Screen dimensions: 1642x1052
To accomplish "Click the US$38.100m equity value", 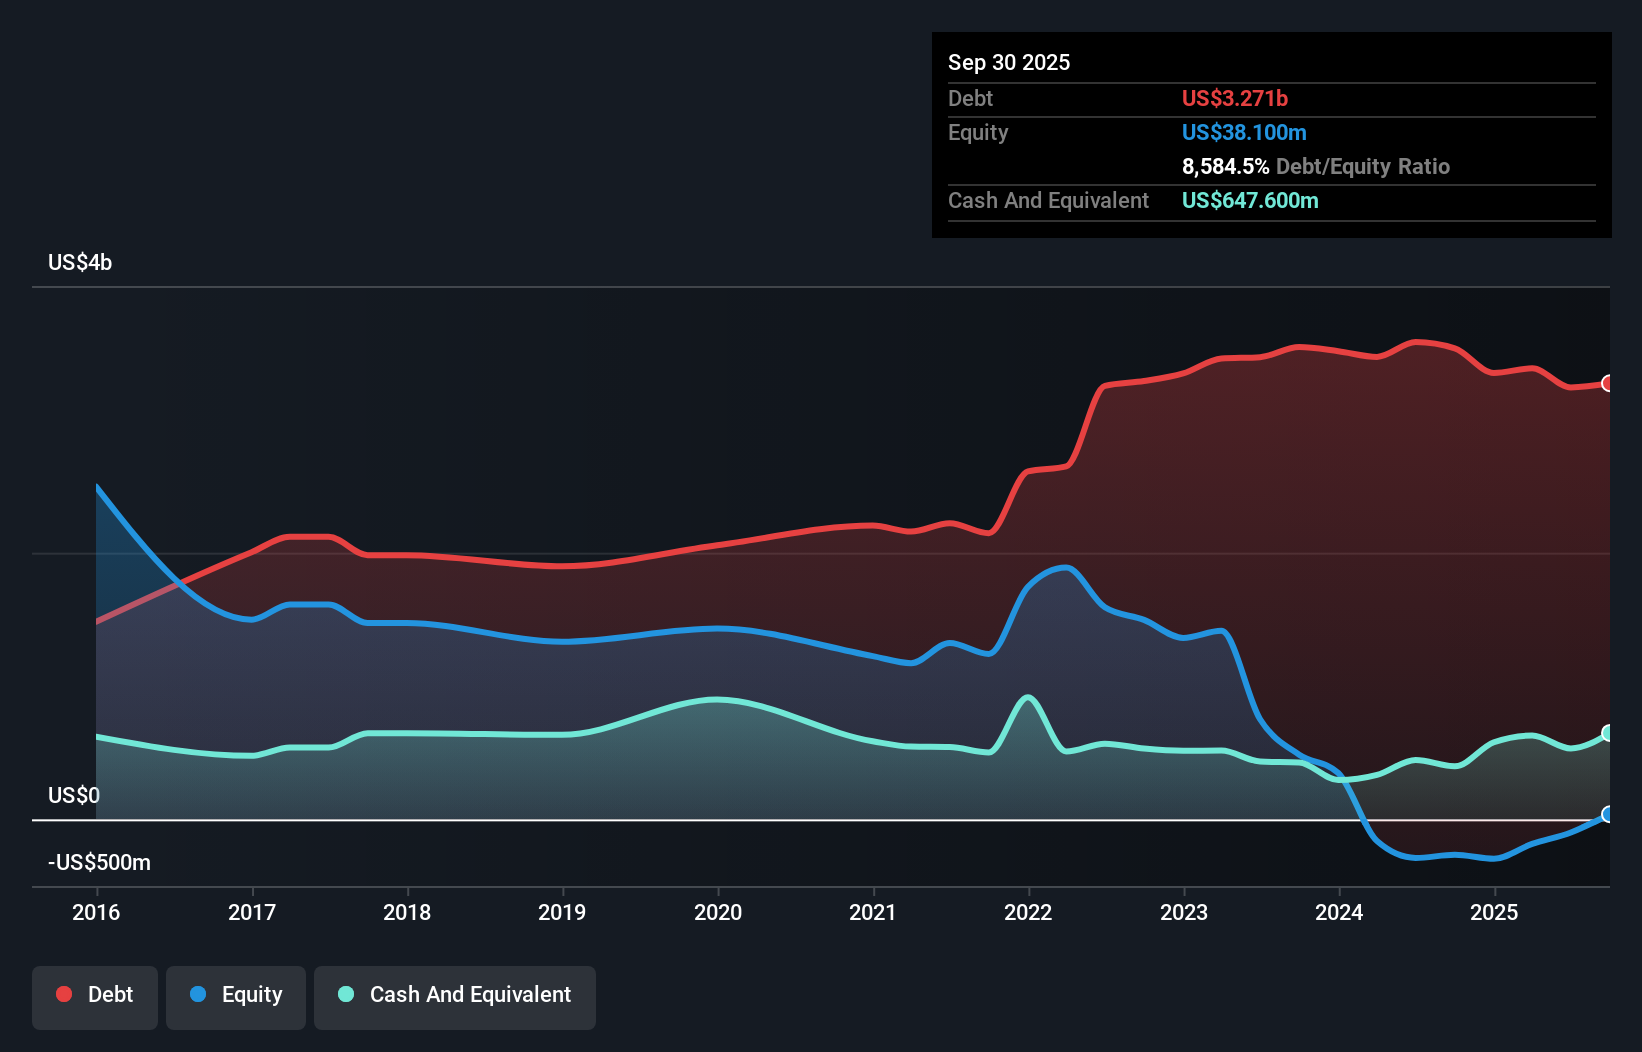I will point(1244,132).
